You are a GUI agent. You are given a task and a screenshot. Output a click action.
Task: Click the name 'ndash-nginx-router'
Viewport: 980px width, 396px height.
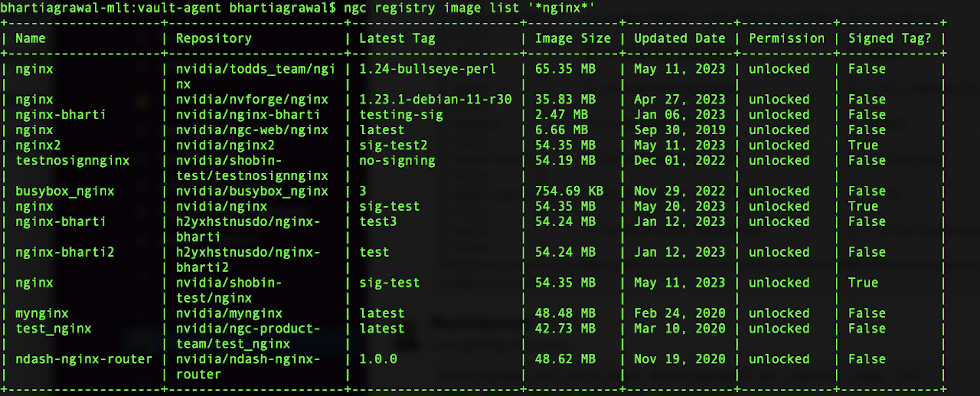coord(84,359)
